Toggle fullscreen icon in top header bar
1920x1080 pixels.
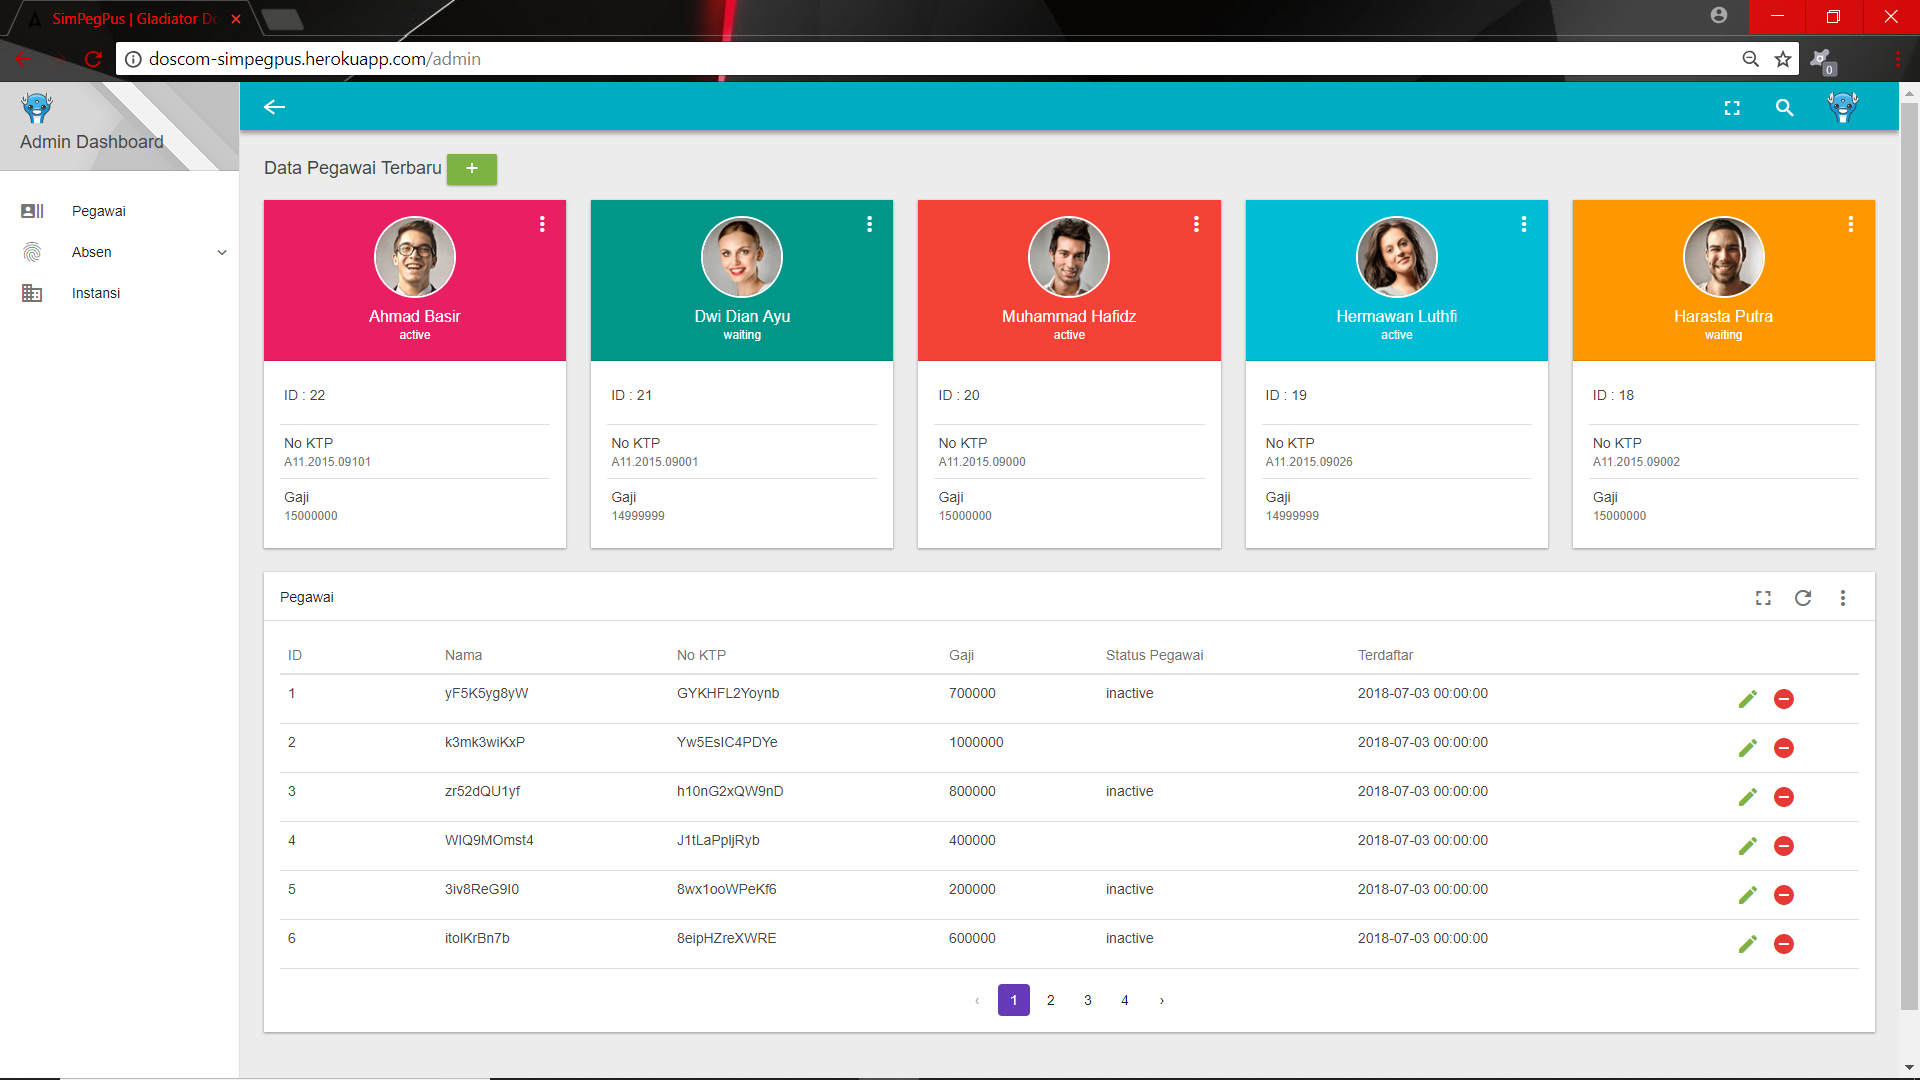pos(1732,108)
